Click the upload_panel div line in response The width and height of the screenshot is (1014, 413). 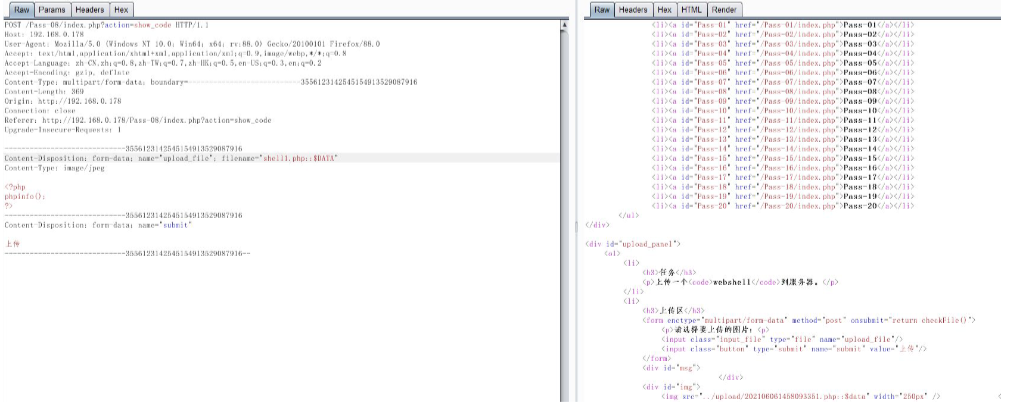(632, 243)
